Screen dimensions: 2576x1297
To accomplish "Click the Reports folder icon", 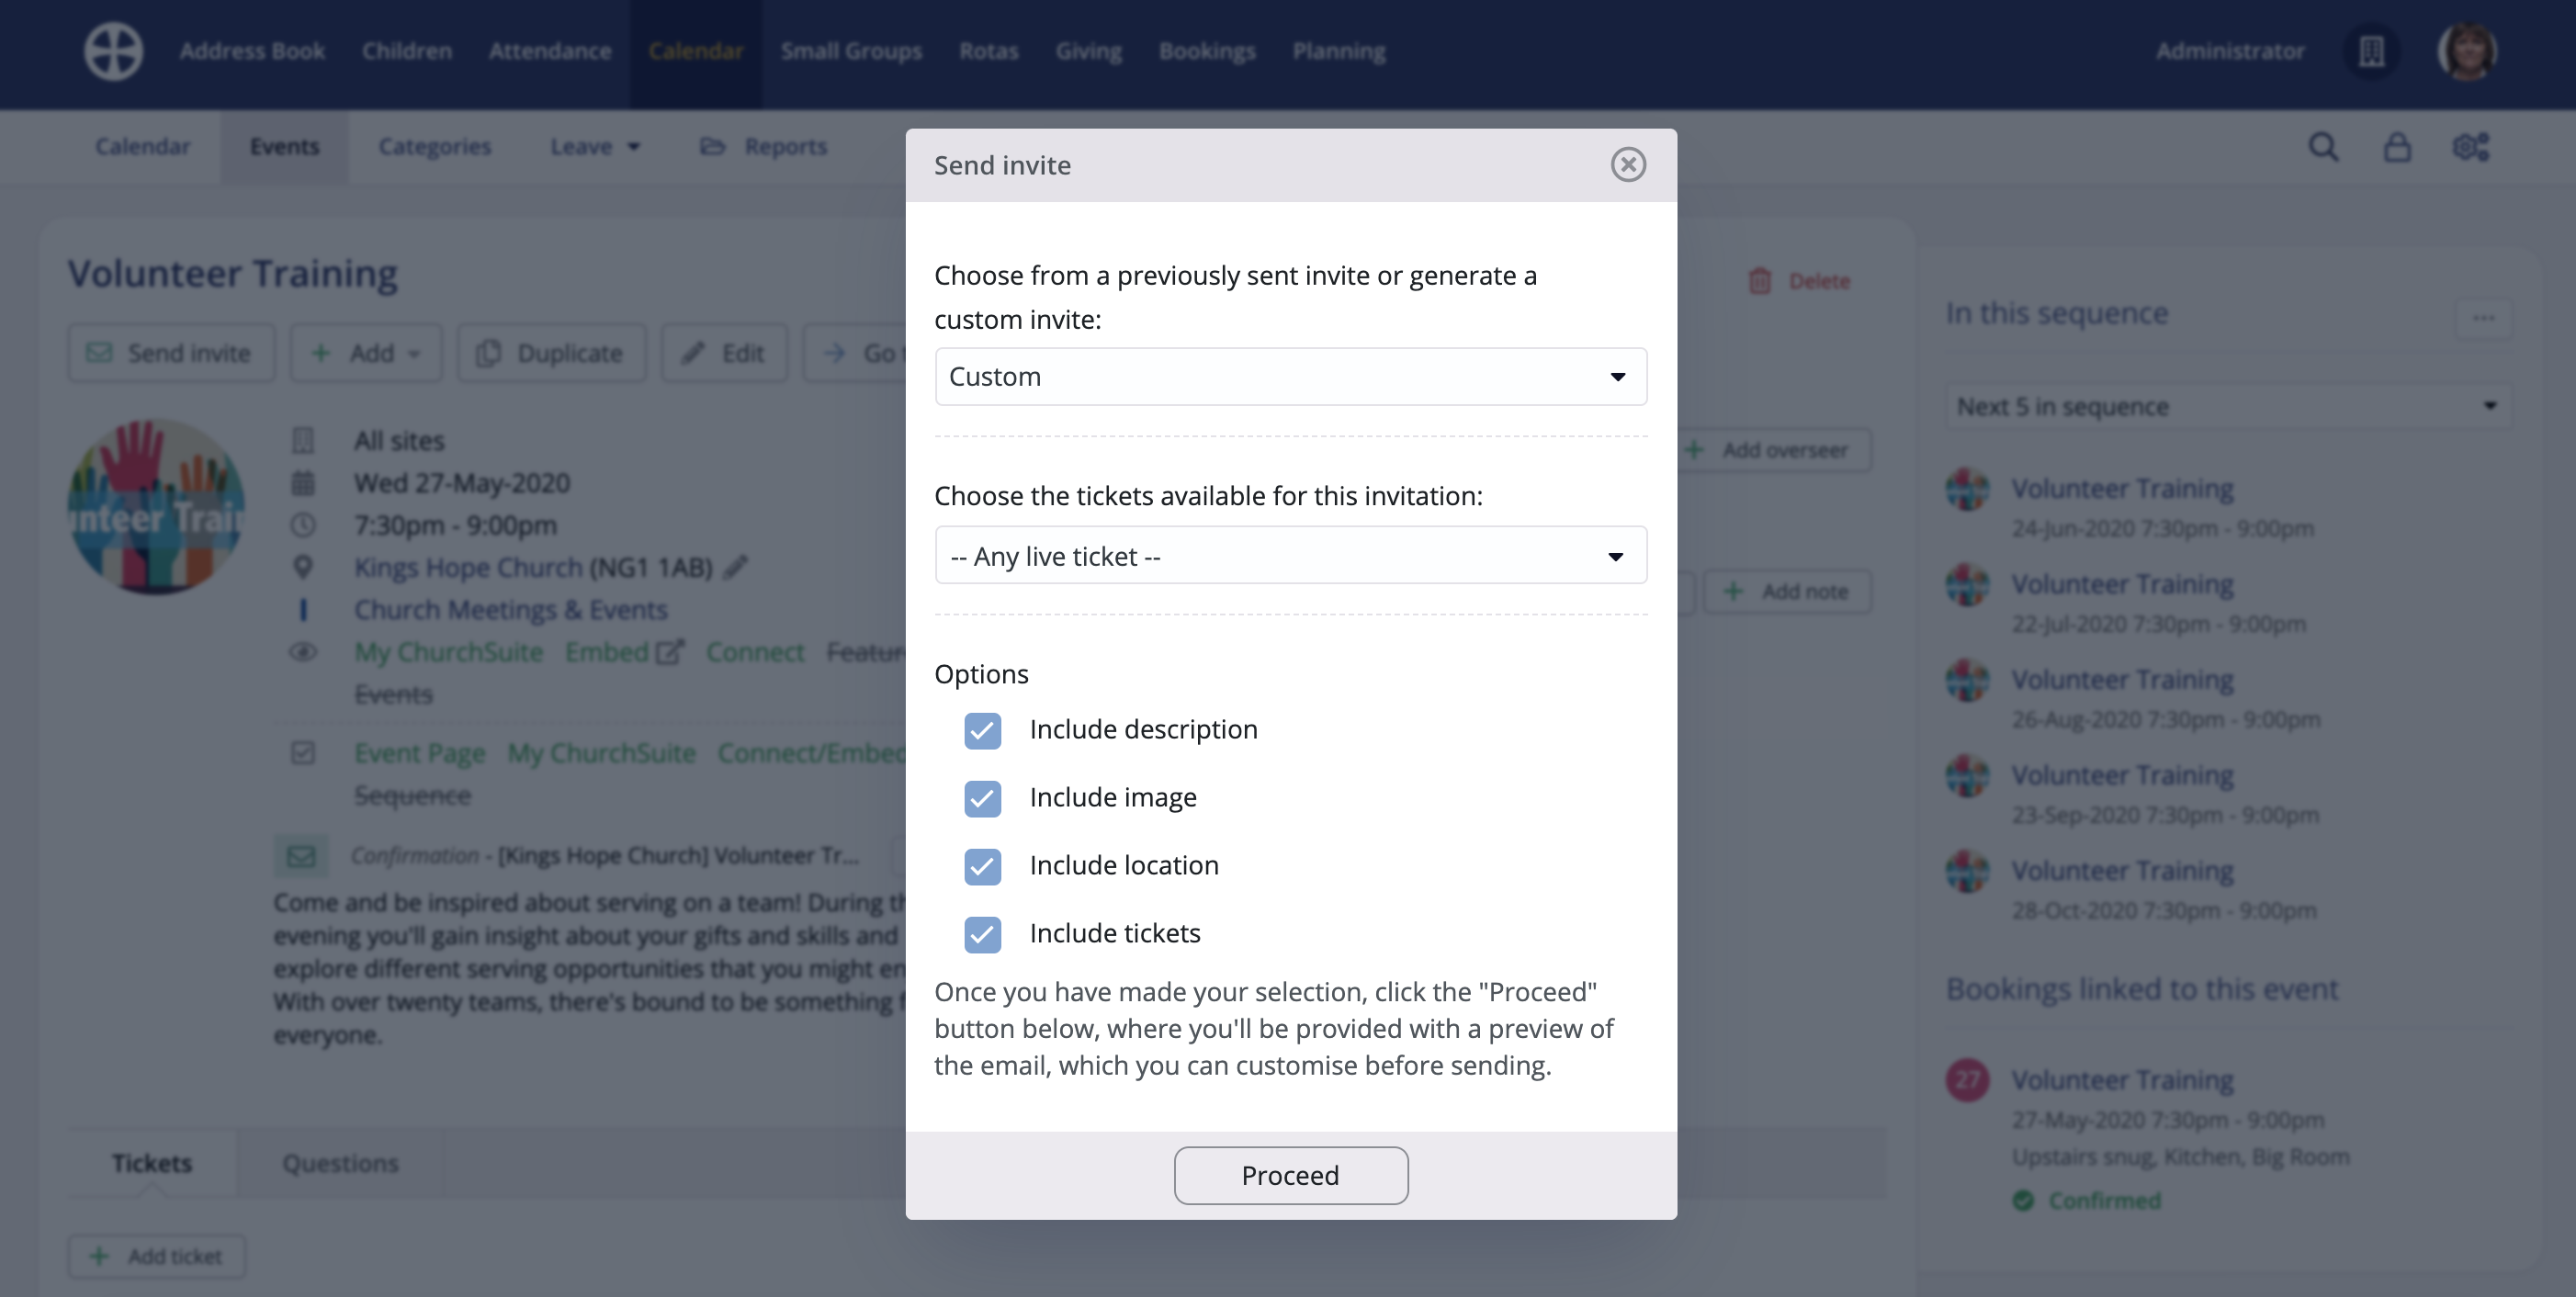I will [711, 145].
